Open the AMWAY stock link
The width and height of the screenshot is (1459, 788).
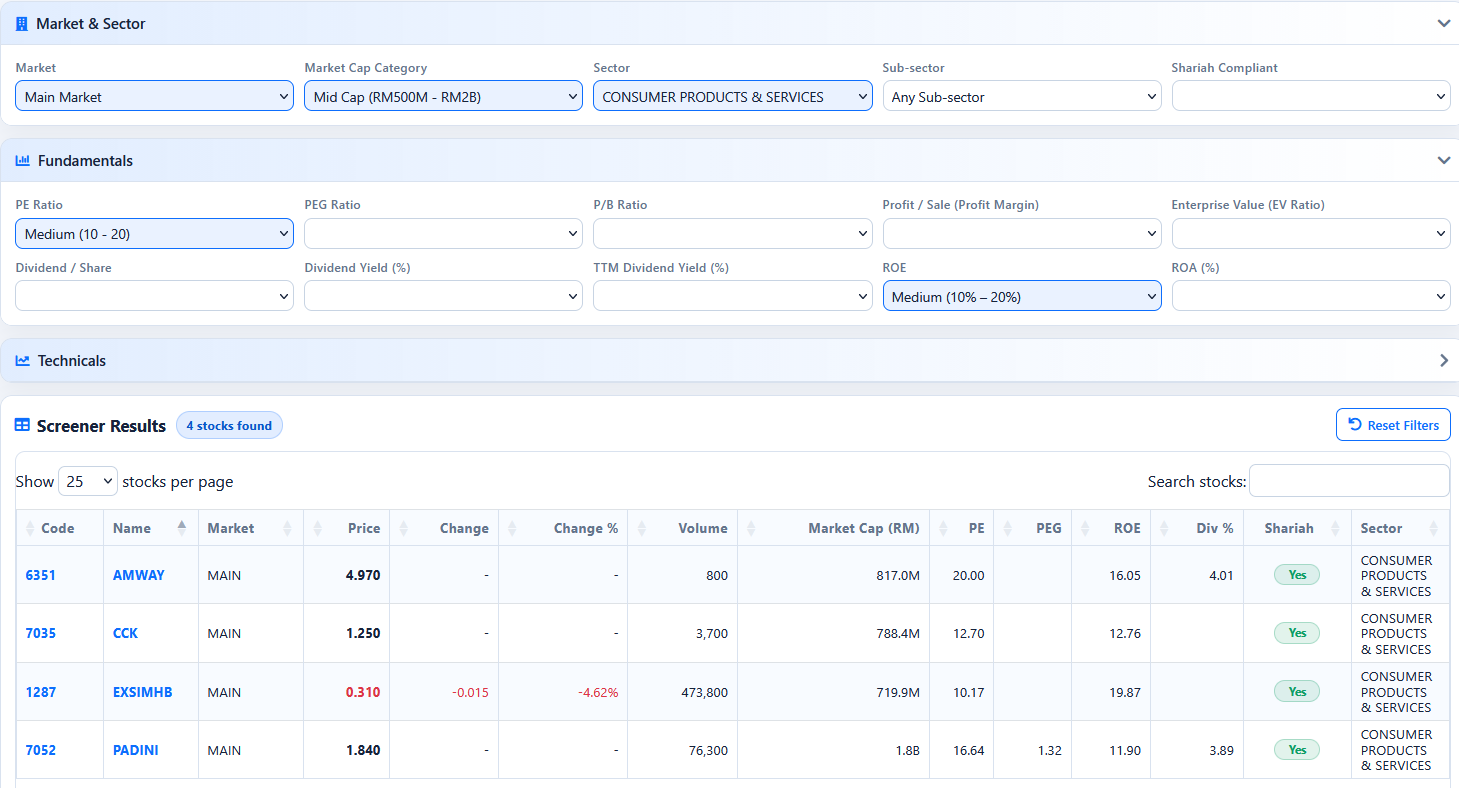tap(138, 574)
